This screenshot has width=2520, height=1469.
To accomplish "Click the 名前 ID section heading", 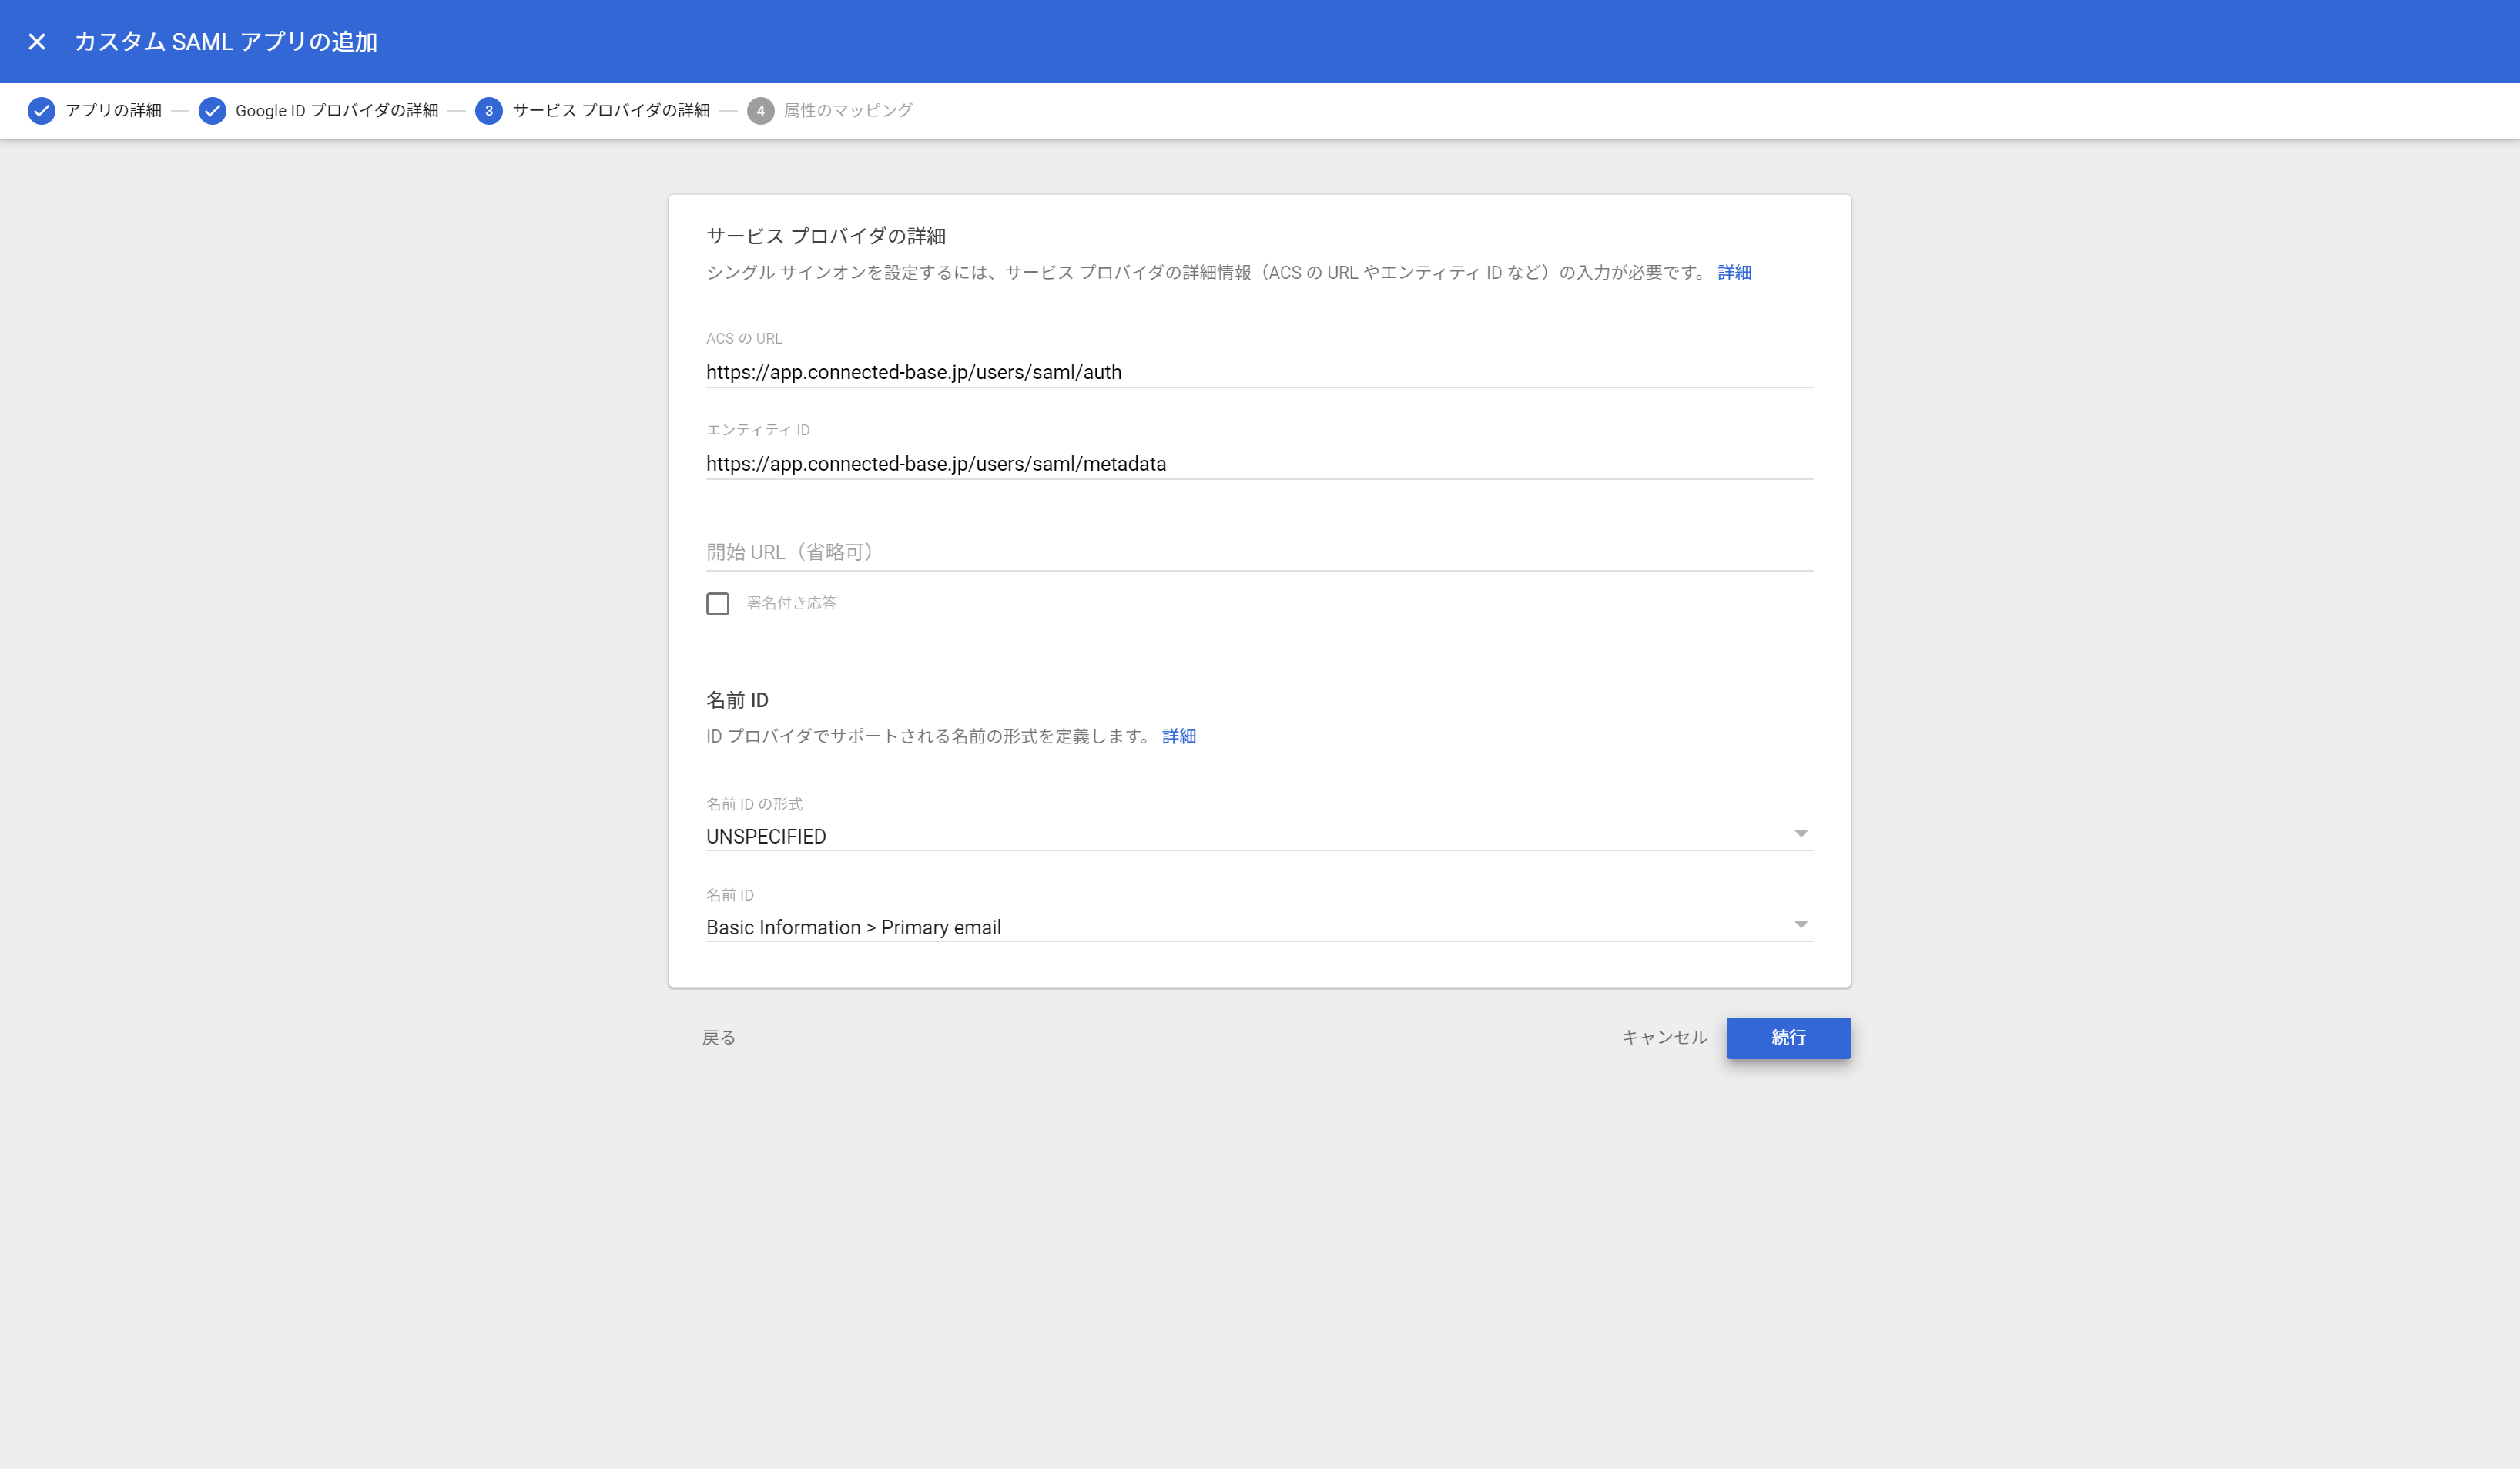I will point(737,700).
